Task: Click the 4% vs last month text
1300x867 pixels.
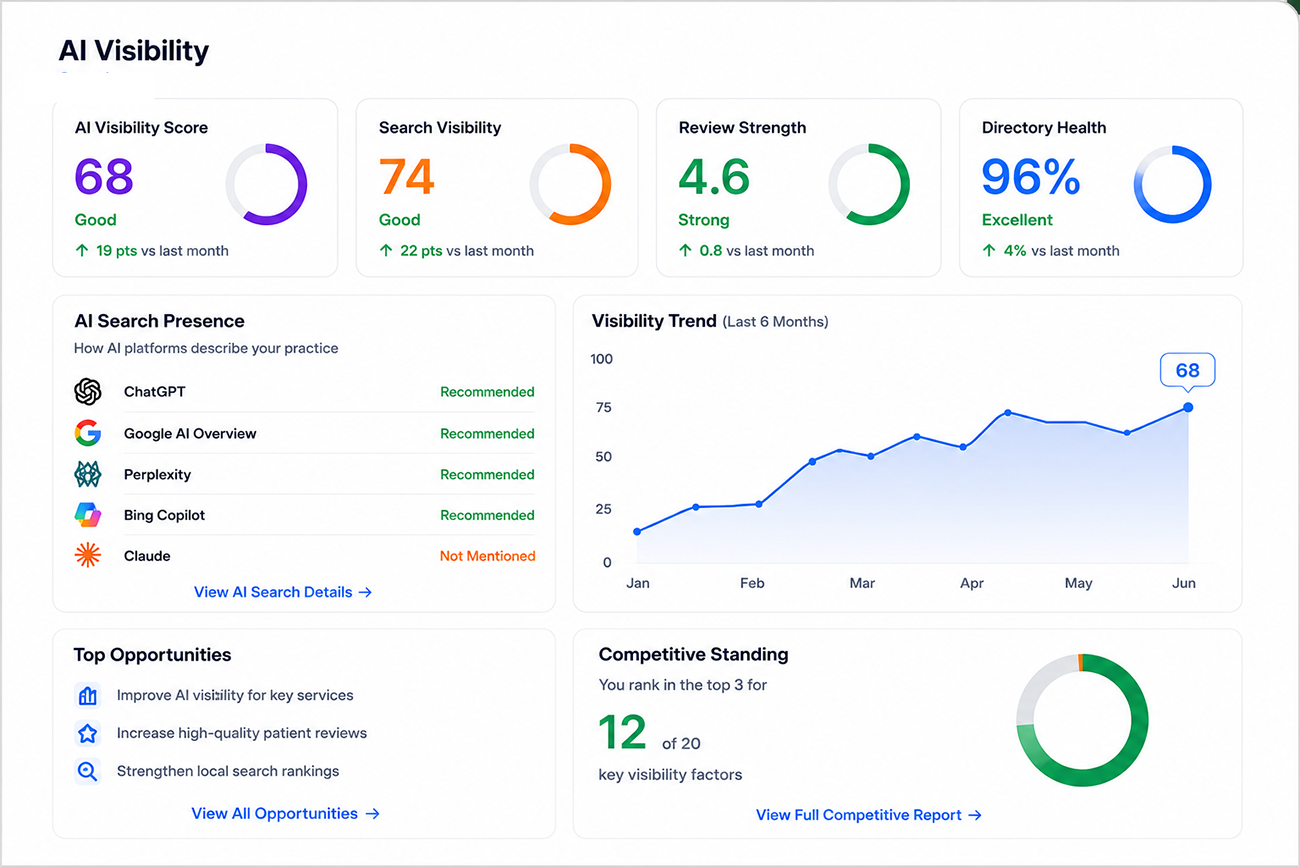Action: tap(1061, 251)
